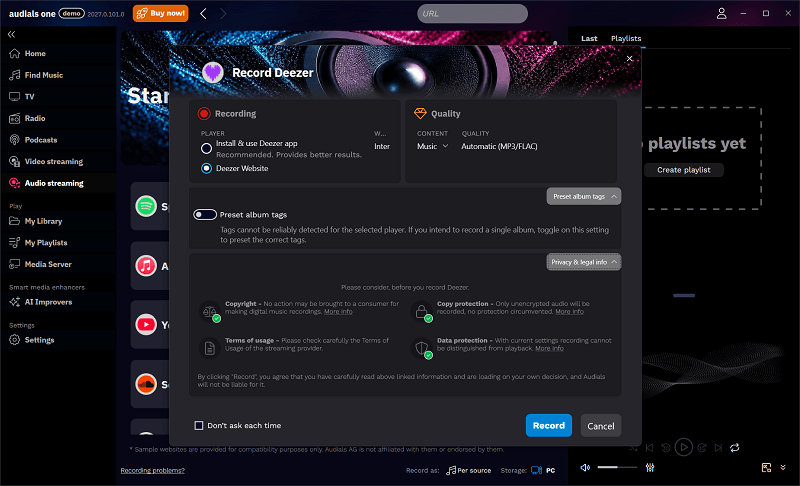Click the Copy protection lock icon

point(421,312)
